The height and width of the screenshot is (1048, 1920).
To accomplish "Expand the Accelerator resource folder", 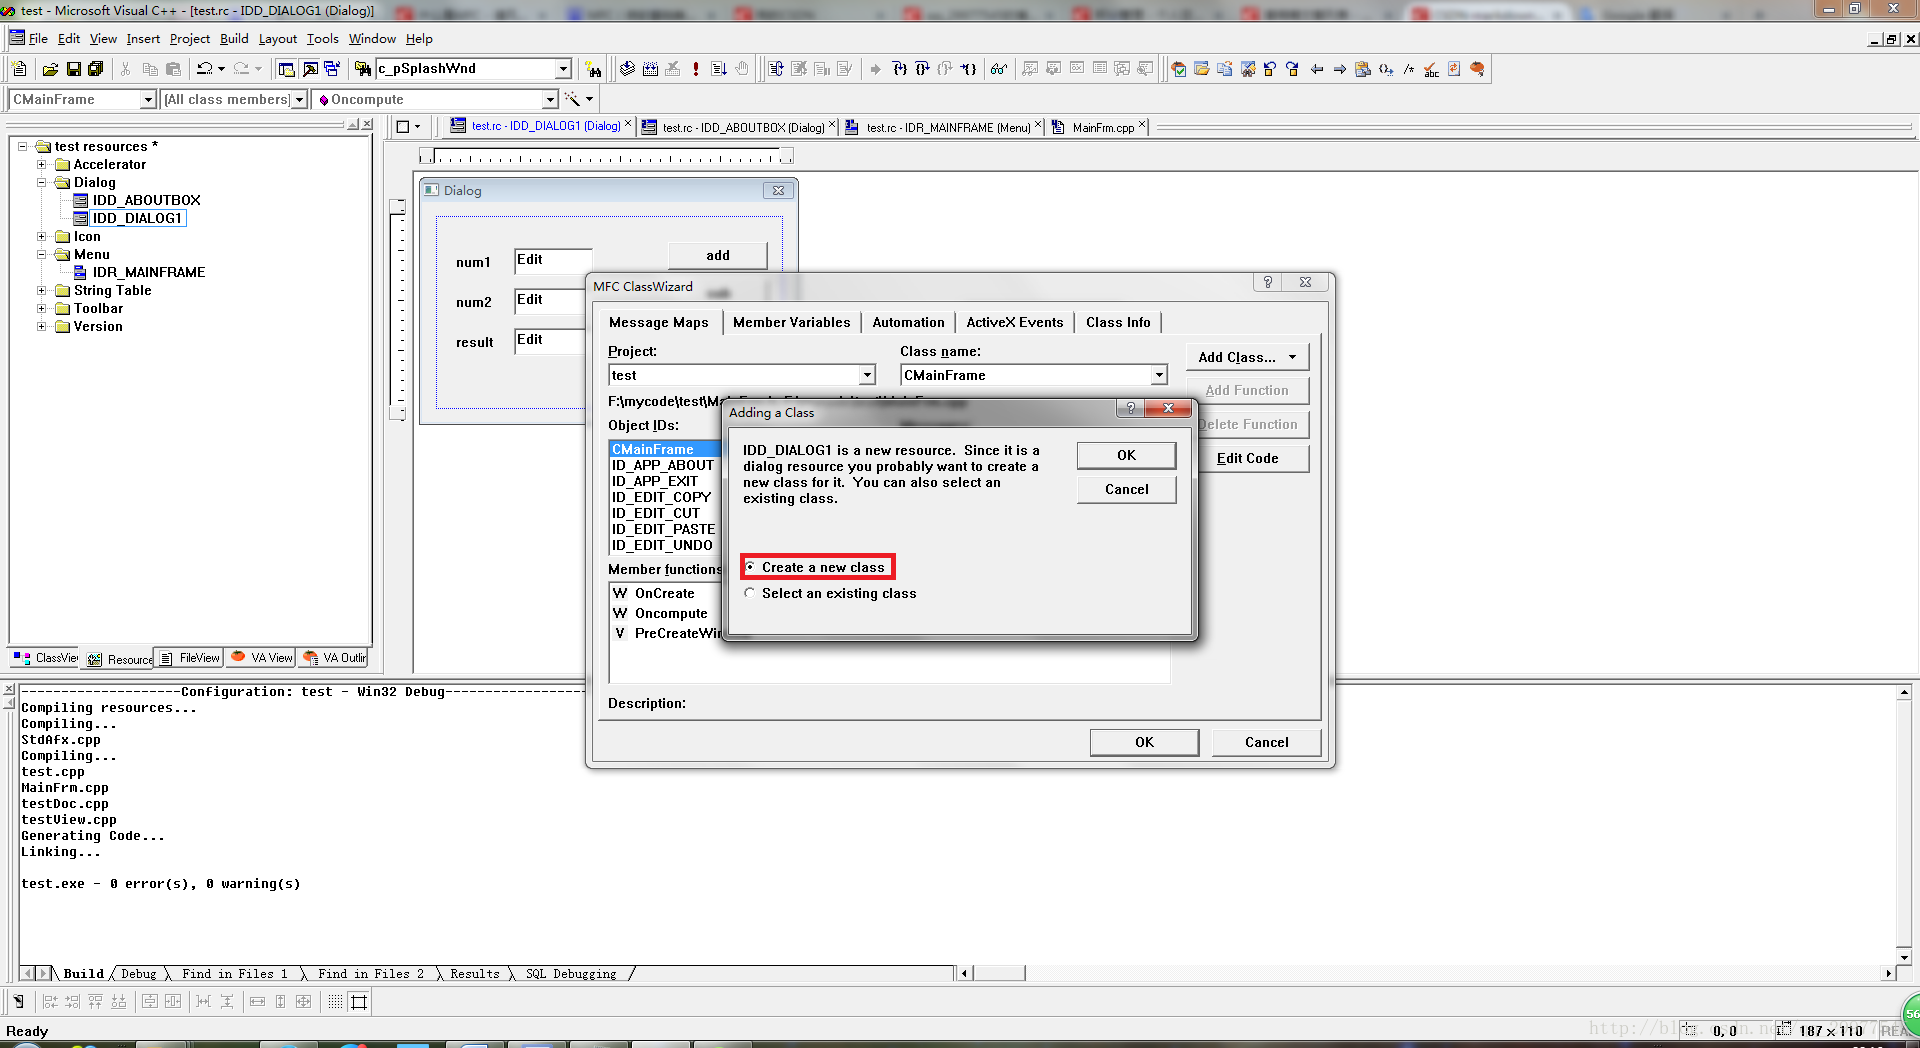I will 42,164.
